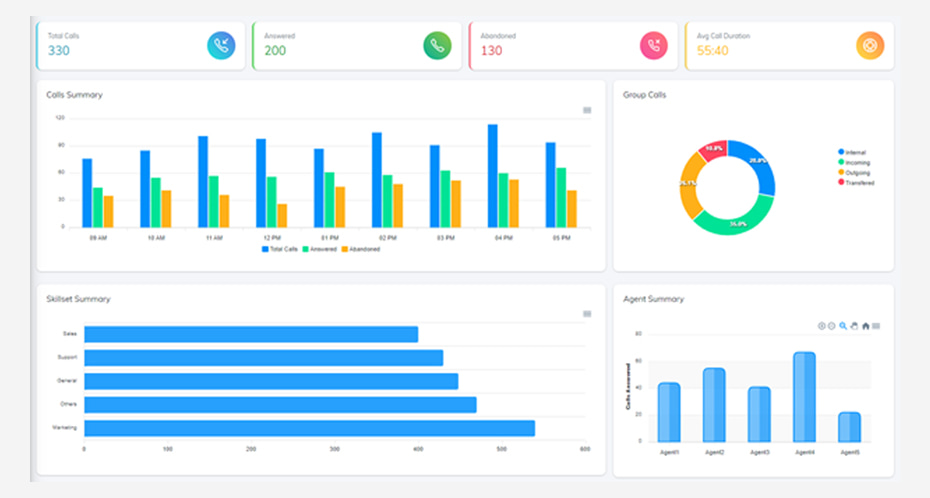Toggle Transferred in Group Calls legend

point(857,183)
